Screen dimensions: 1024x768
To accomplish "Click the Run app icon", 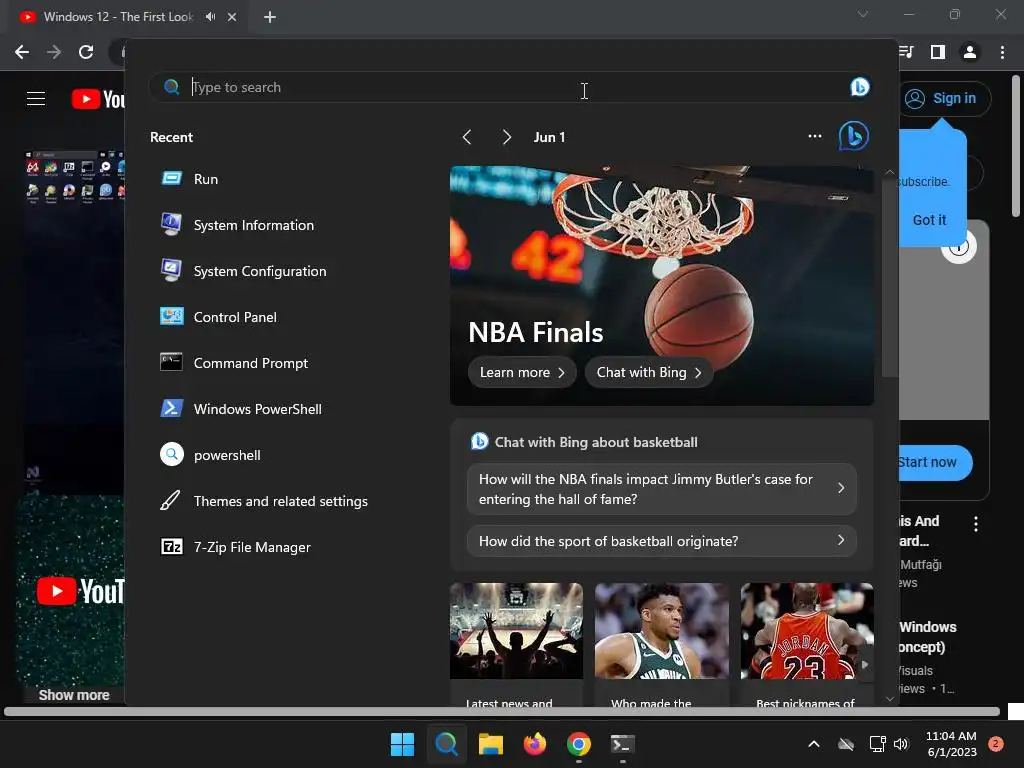I will 172,178.
